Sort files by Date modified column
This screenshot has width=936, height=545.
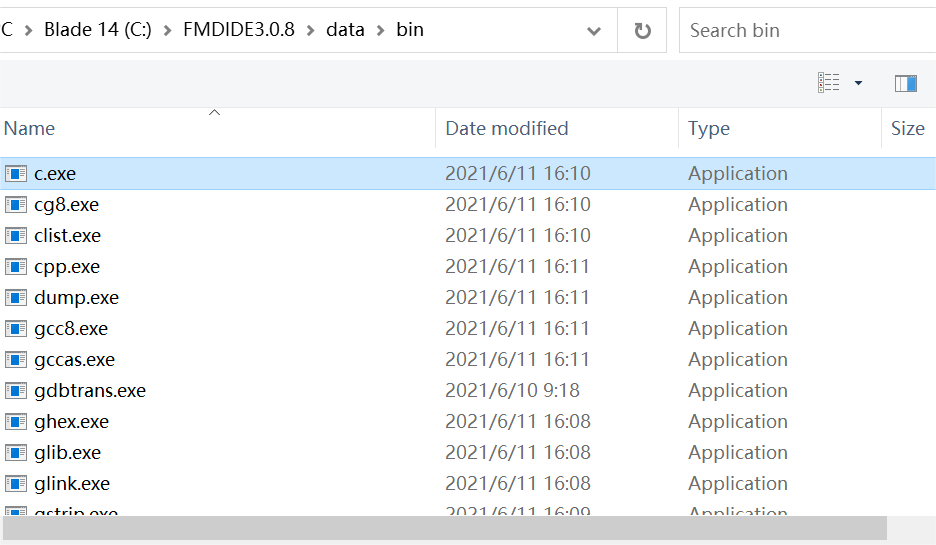506,128
